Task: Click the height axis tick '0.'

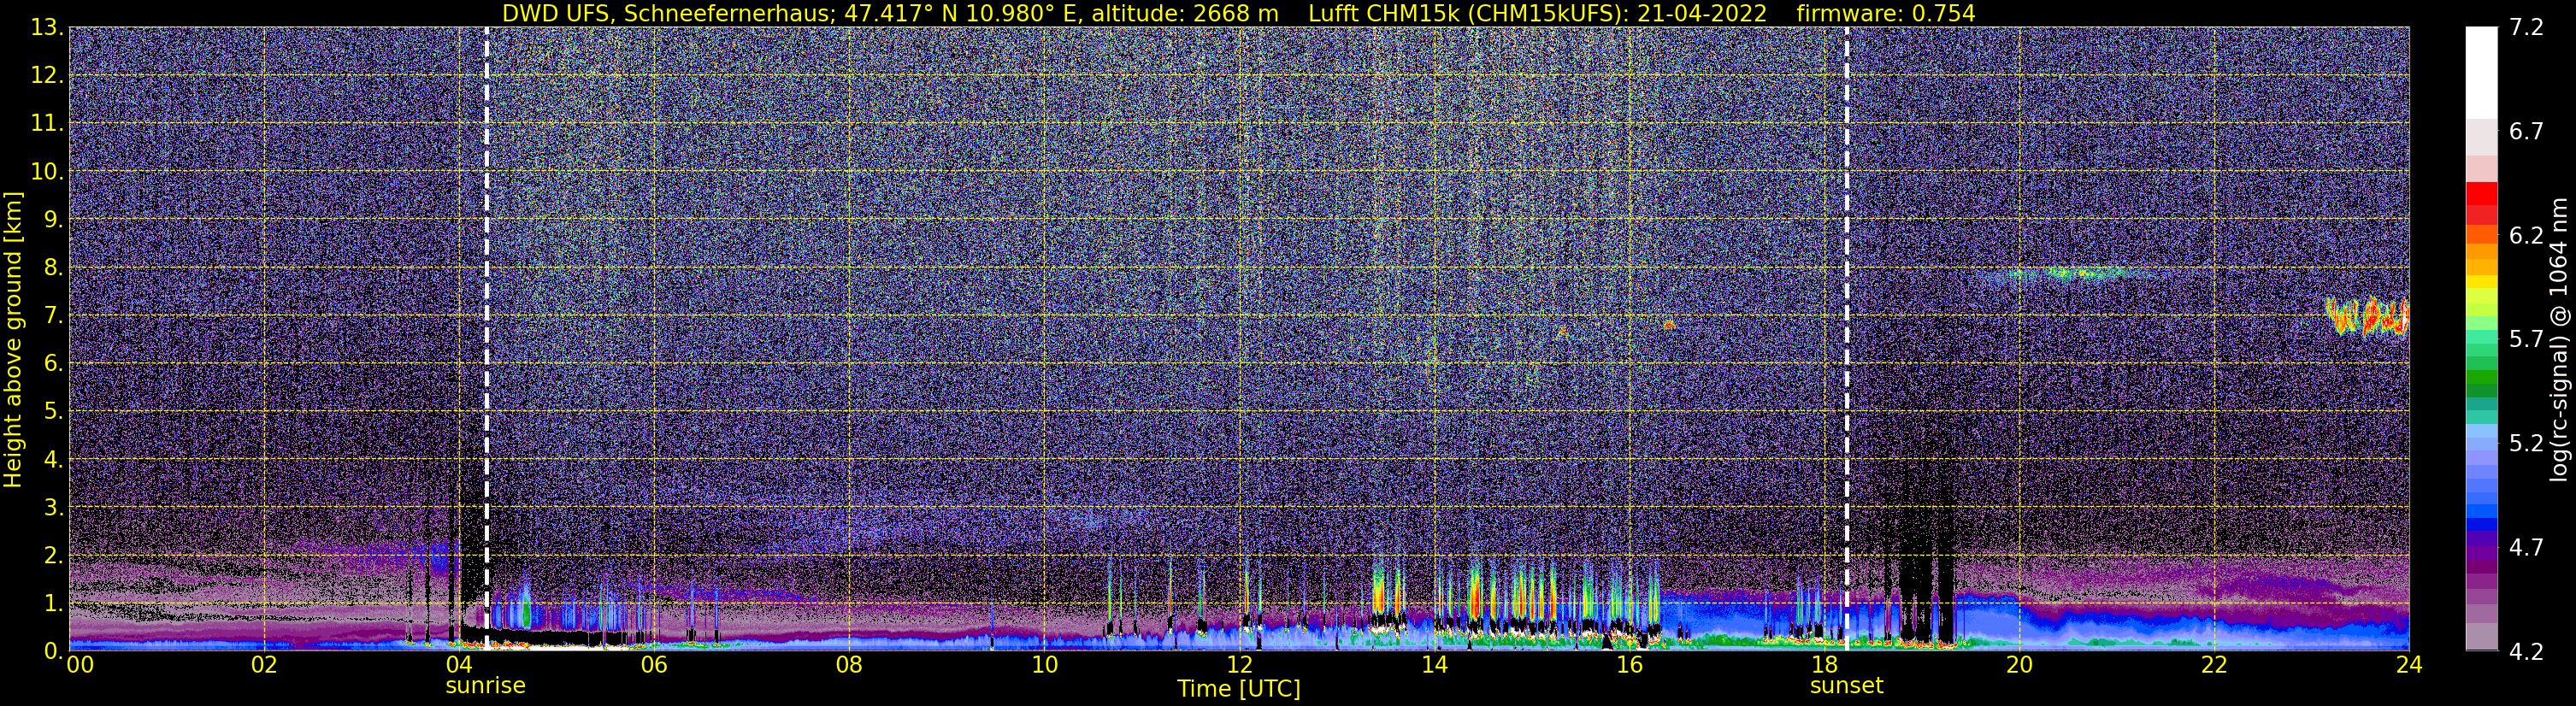Action: tap(54, 651)
